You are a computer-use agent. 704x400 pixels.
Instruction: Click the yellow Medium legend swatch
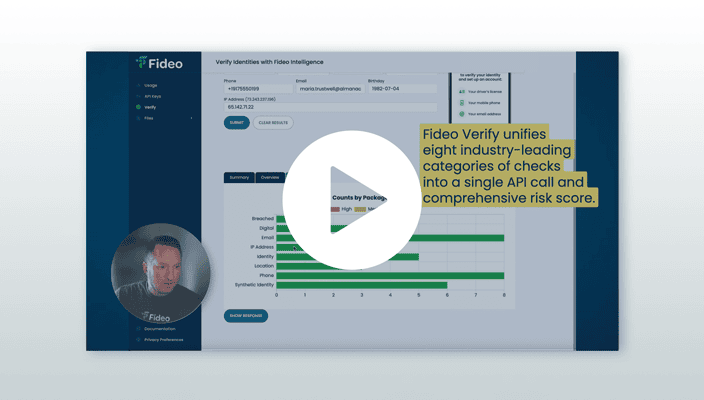(360, 209)
